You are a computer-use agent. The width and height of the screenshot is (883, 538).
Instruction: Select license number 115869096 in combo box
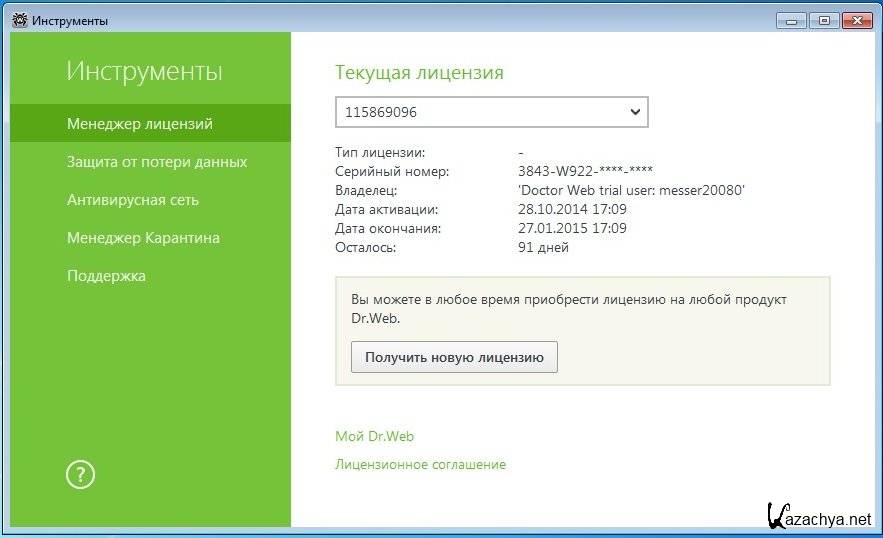point(480,113)
